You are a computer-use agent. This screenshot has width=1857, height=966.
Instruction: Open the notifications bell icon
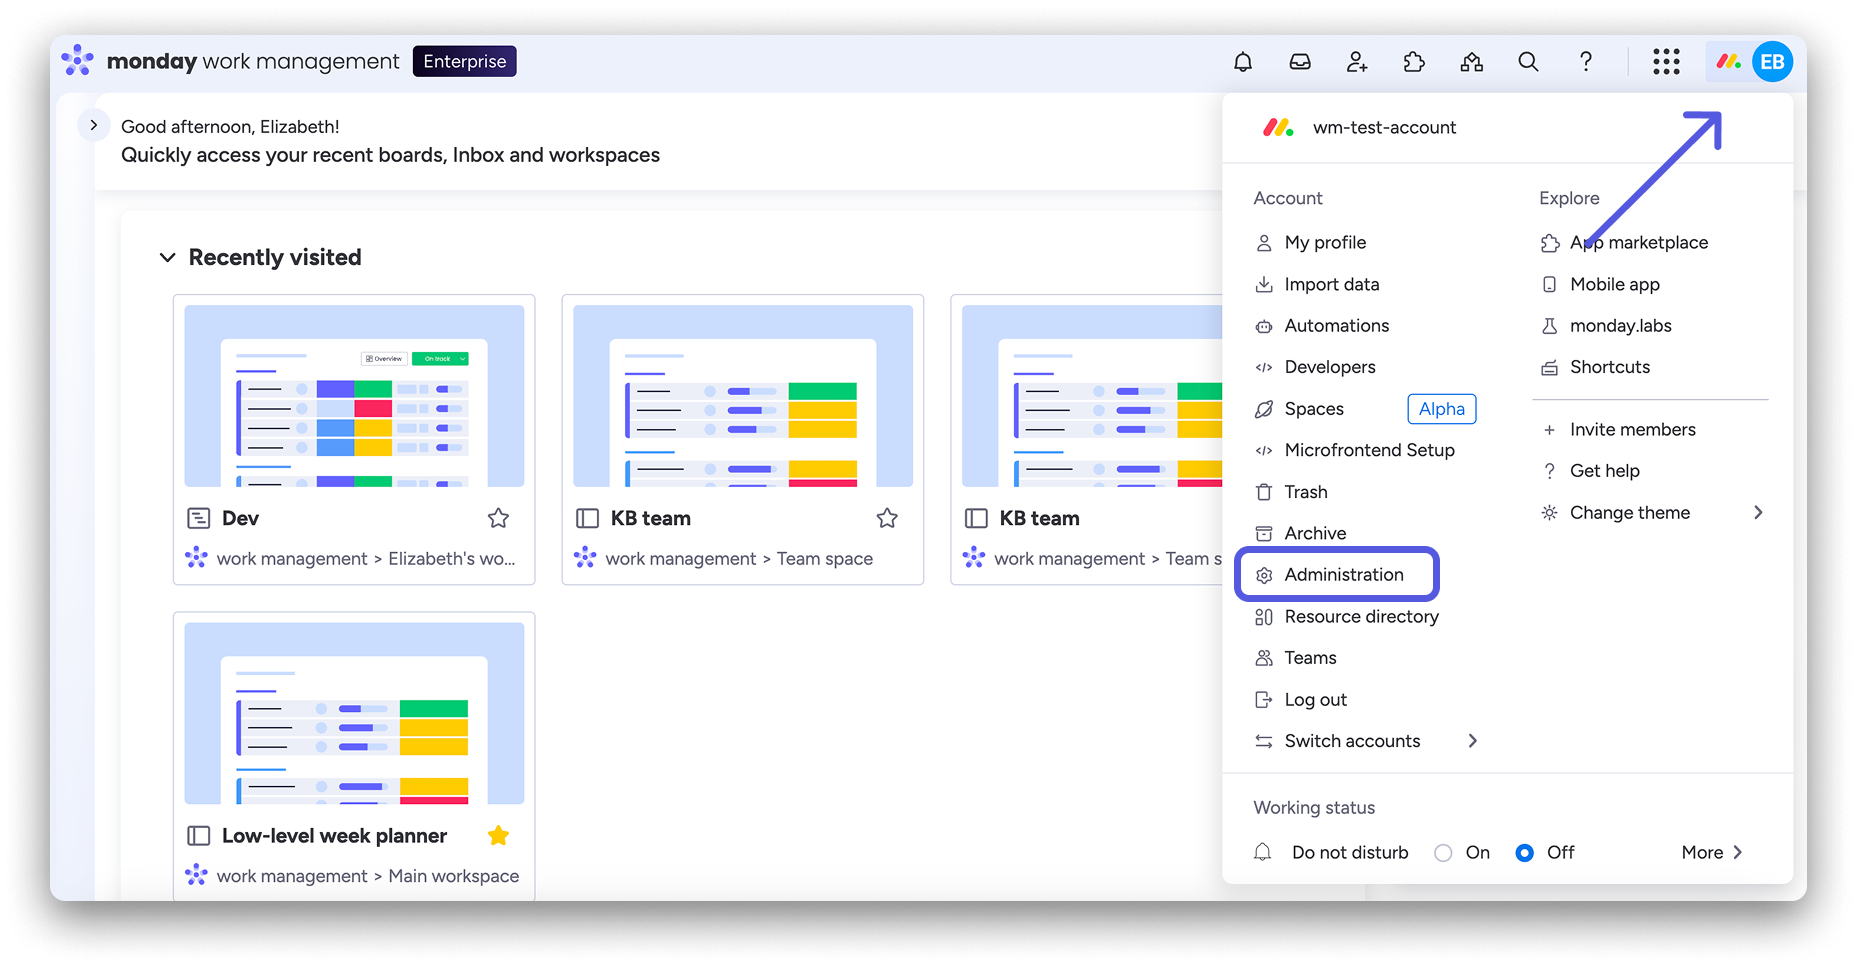pyautogui.click(x=1242, y=62)
